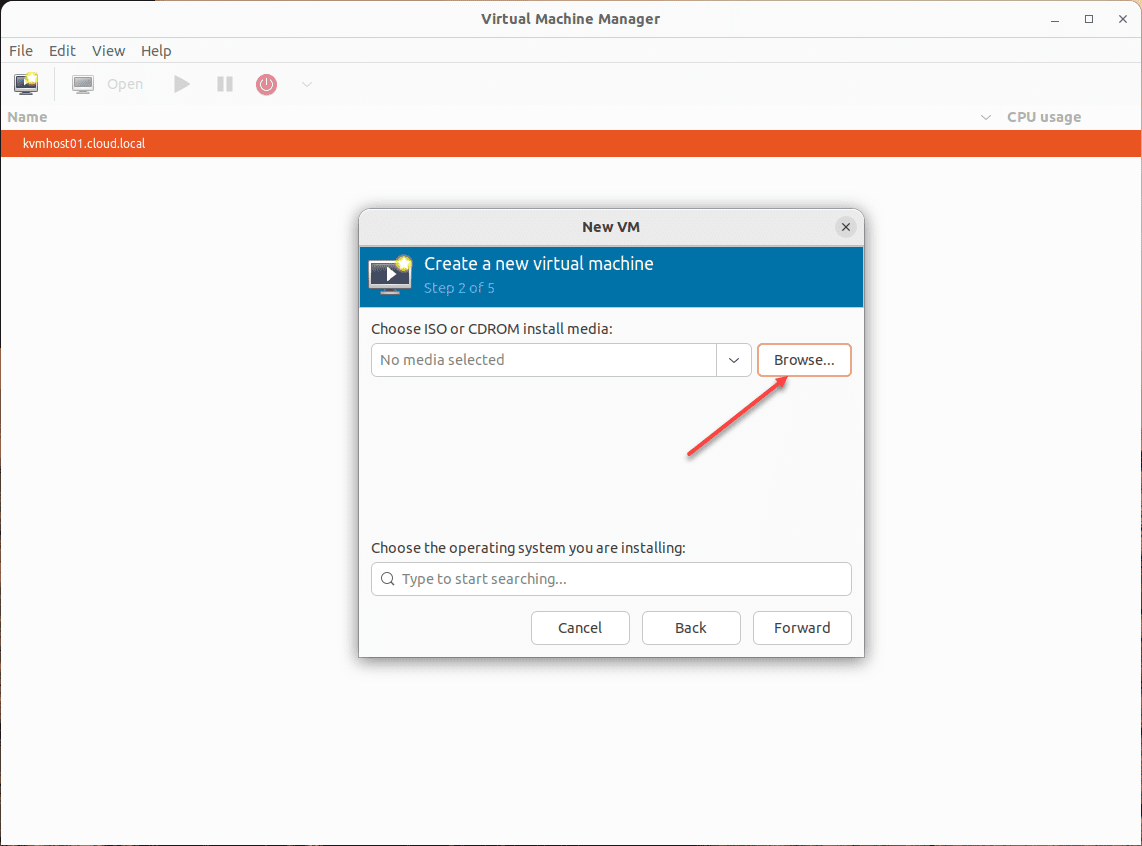Click the Open label in toolbar

click(125, 84)
